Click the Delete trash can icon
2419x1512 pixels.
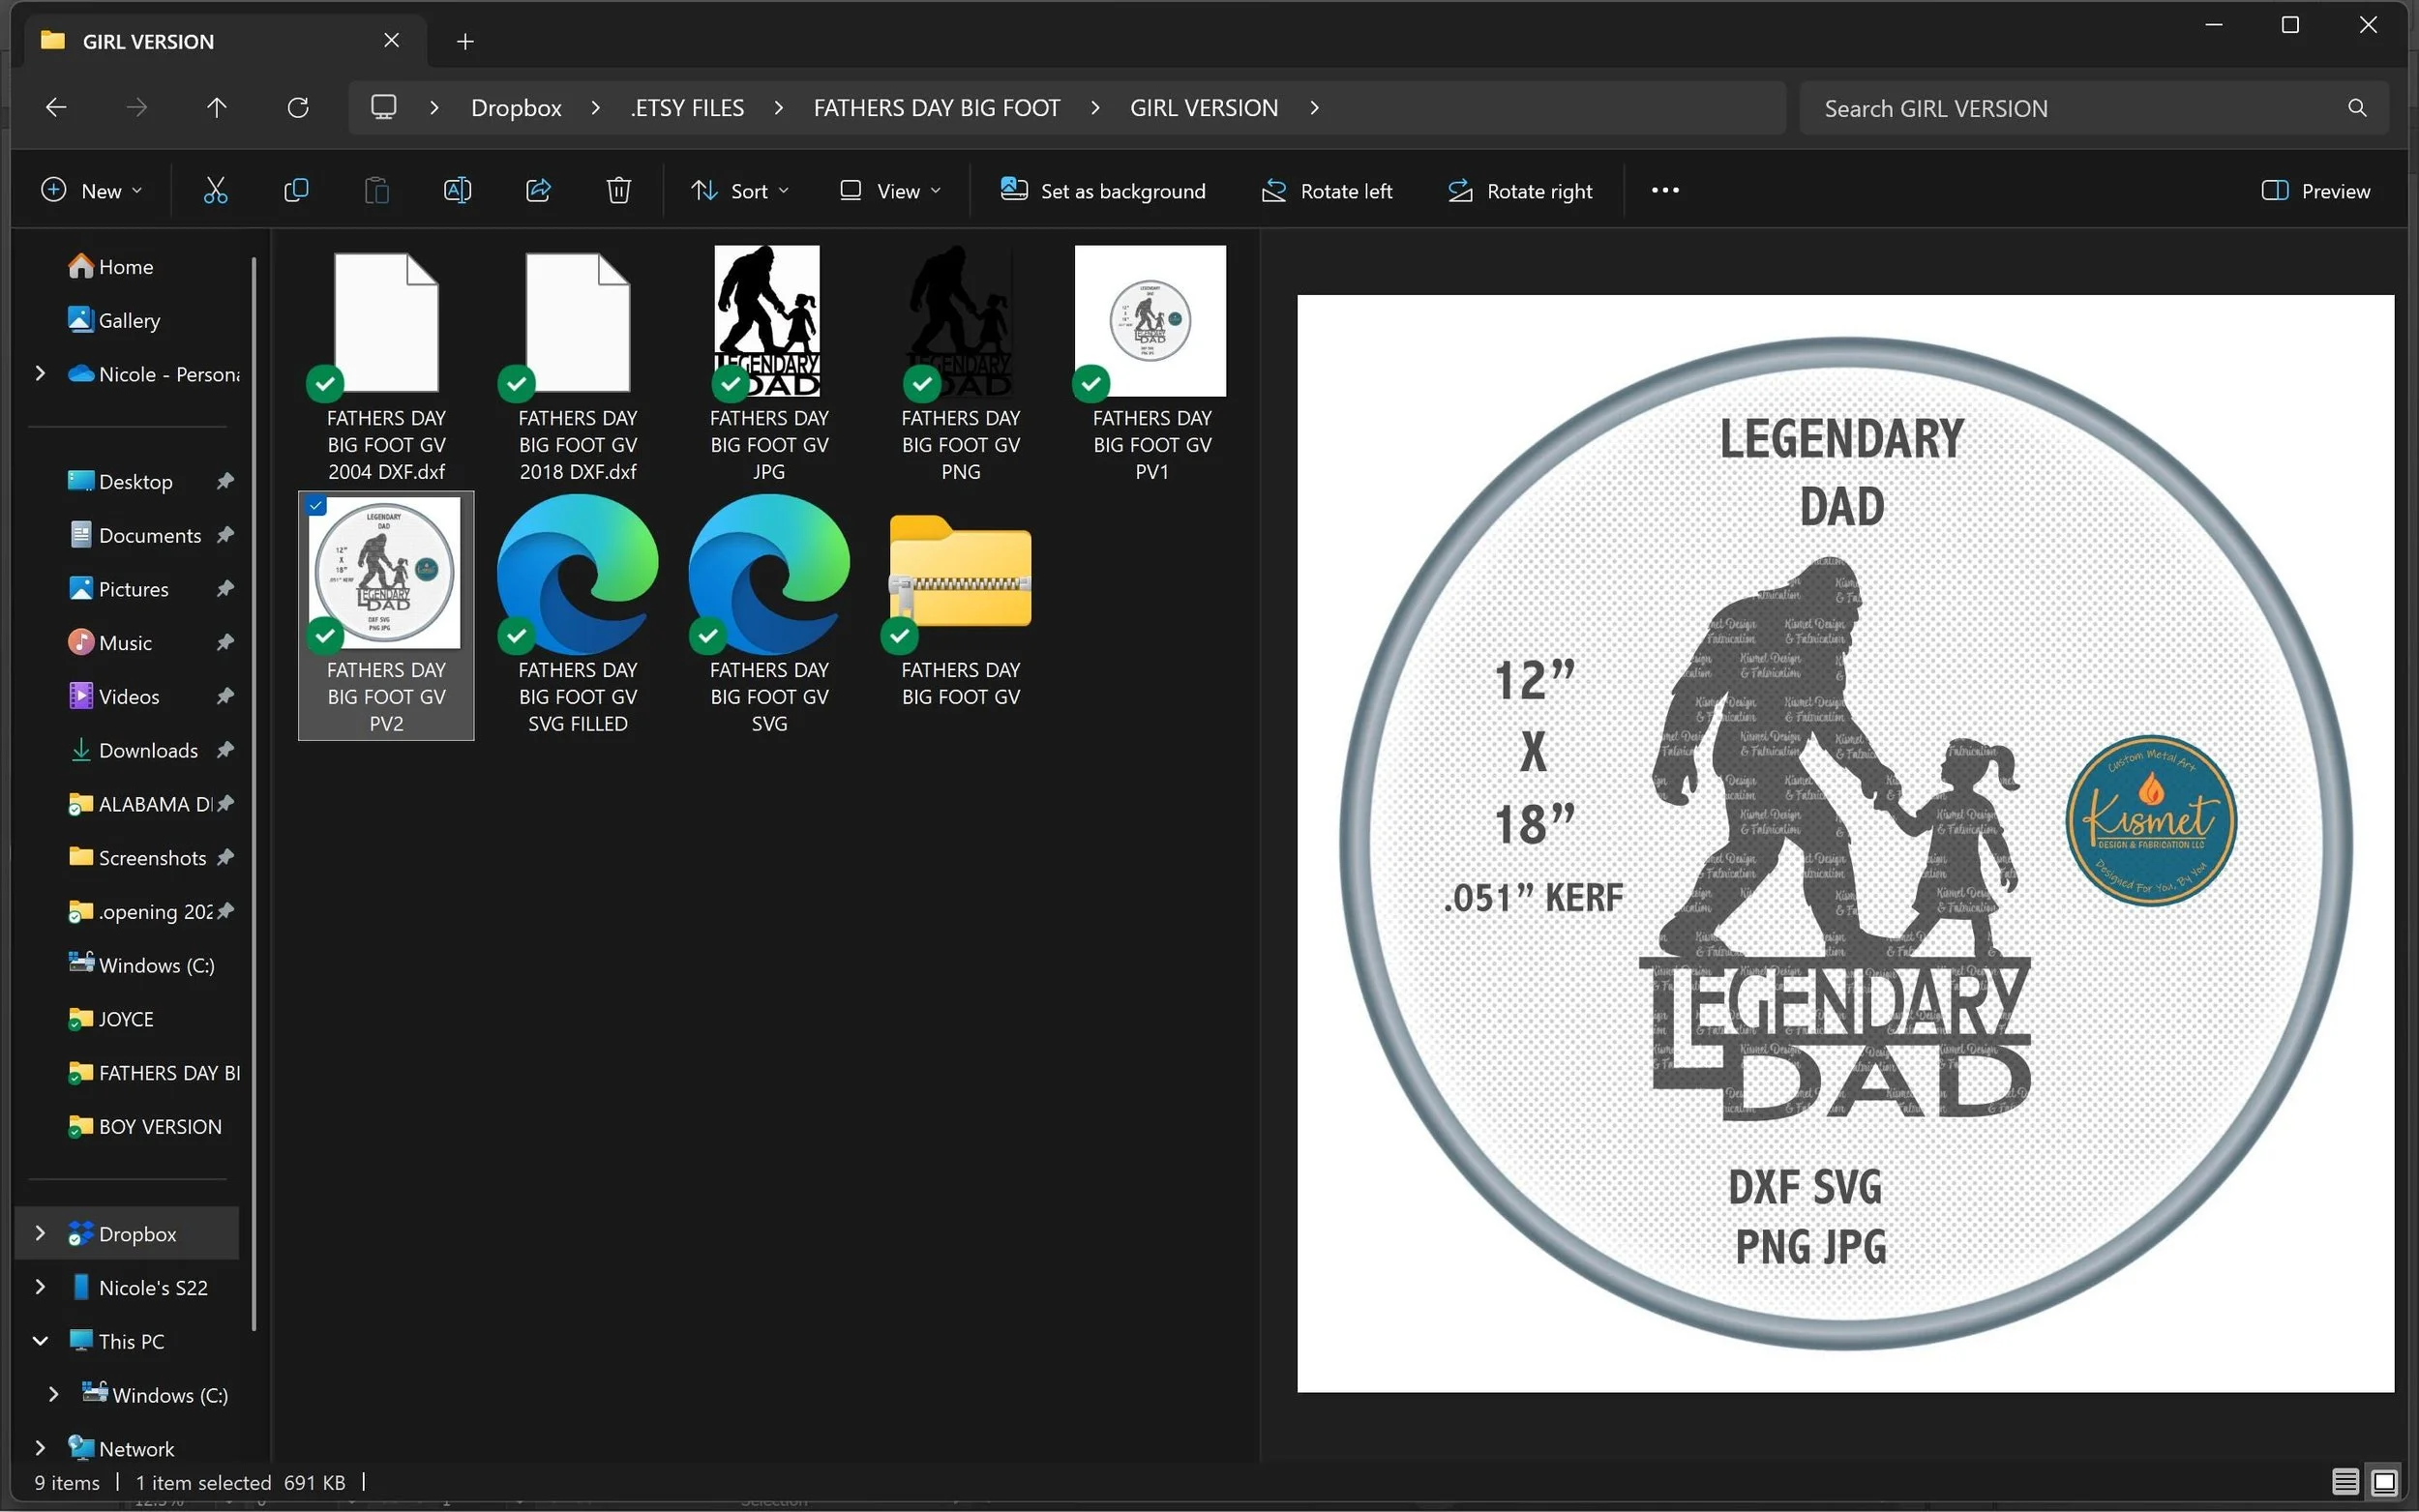tap(618, 190)
